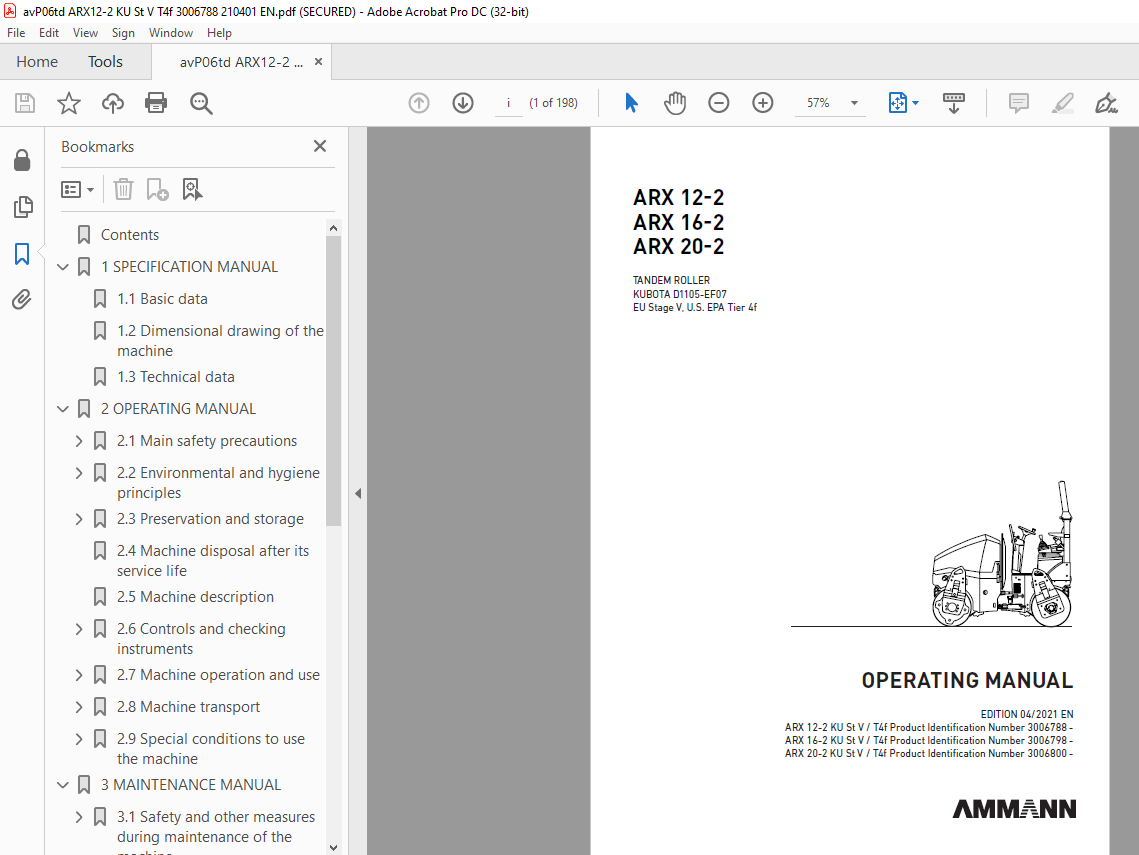Image resolution: width=1139 pixels, height=855 pixels.
Task: Show Page Thumbnails panel
Action: pyautogui.click(x=23, y=207)
